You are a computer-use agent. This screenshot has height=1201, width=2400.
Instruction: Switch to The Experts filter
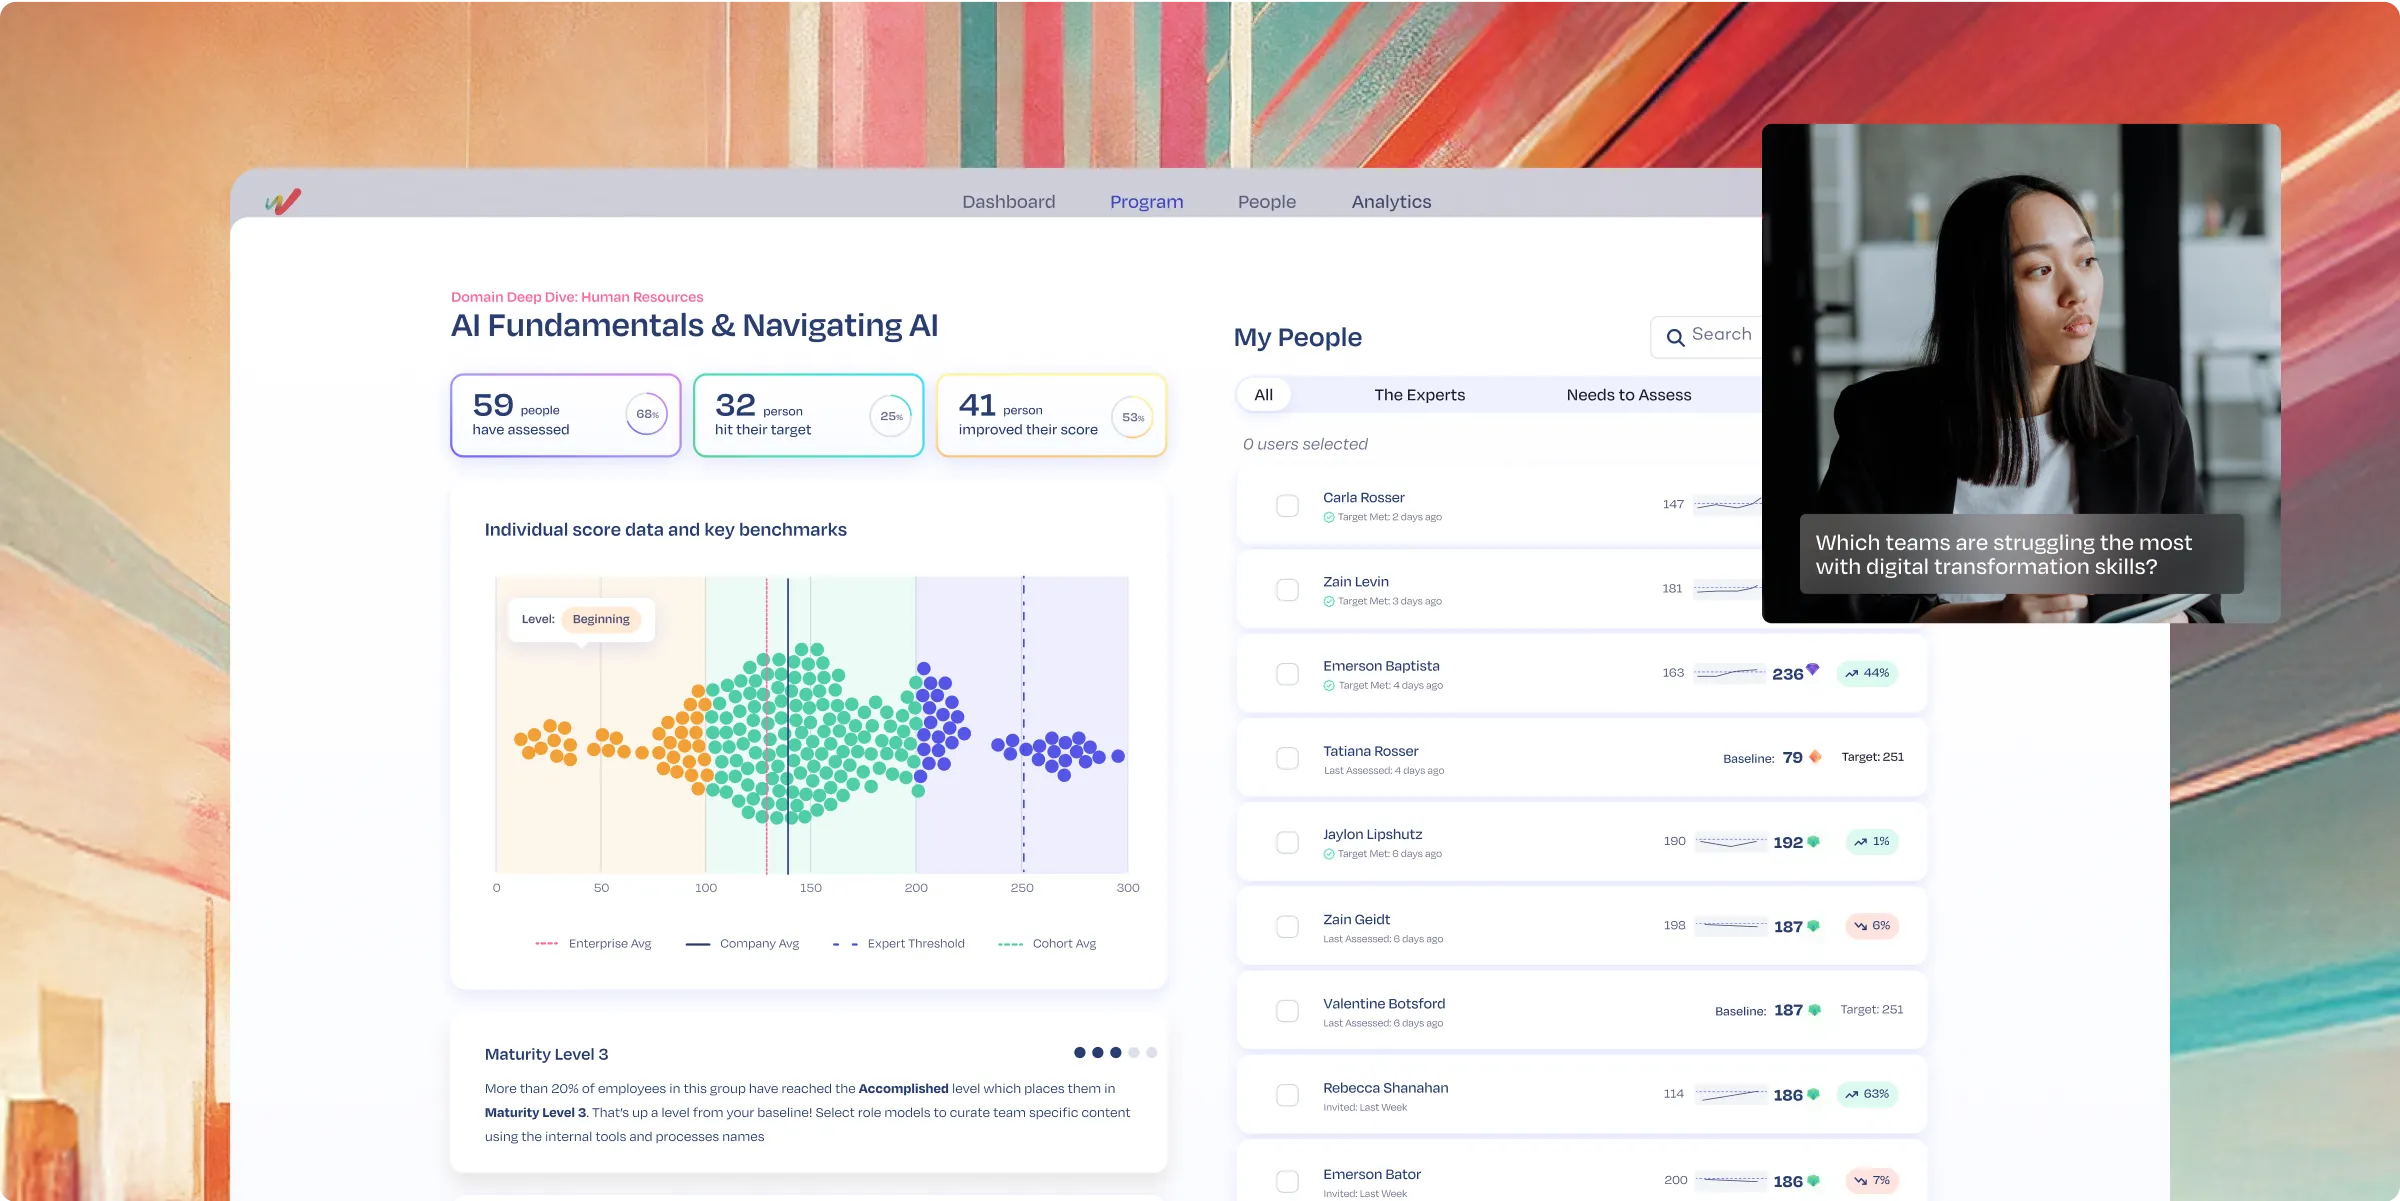tap(1419, 395)
